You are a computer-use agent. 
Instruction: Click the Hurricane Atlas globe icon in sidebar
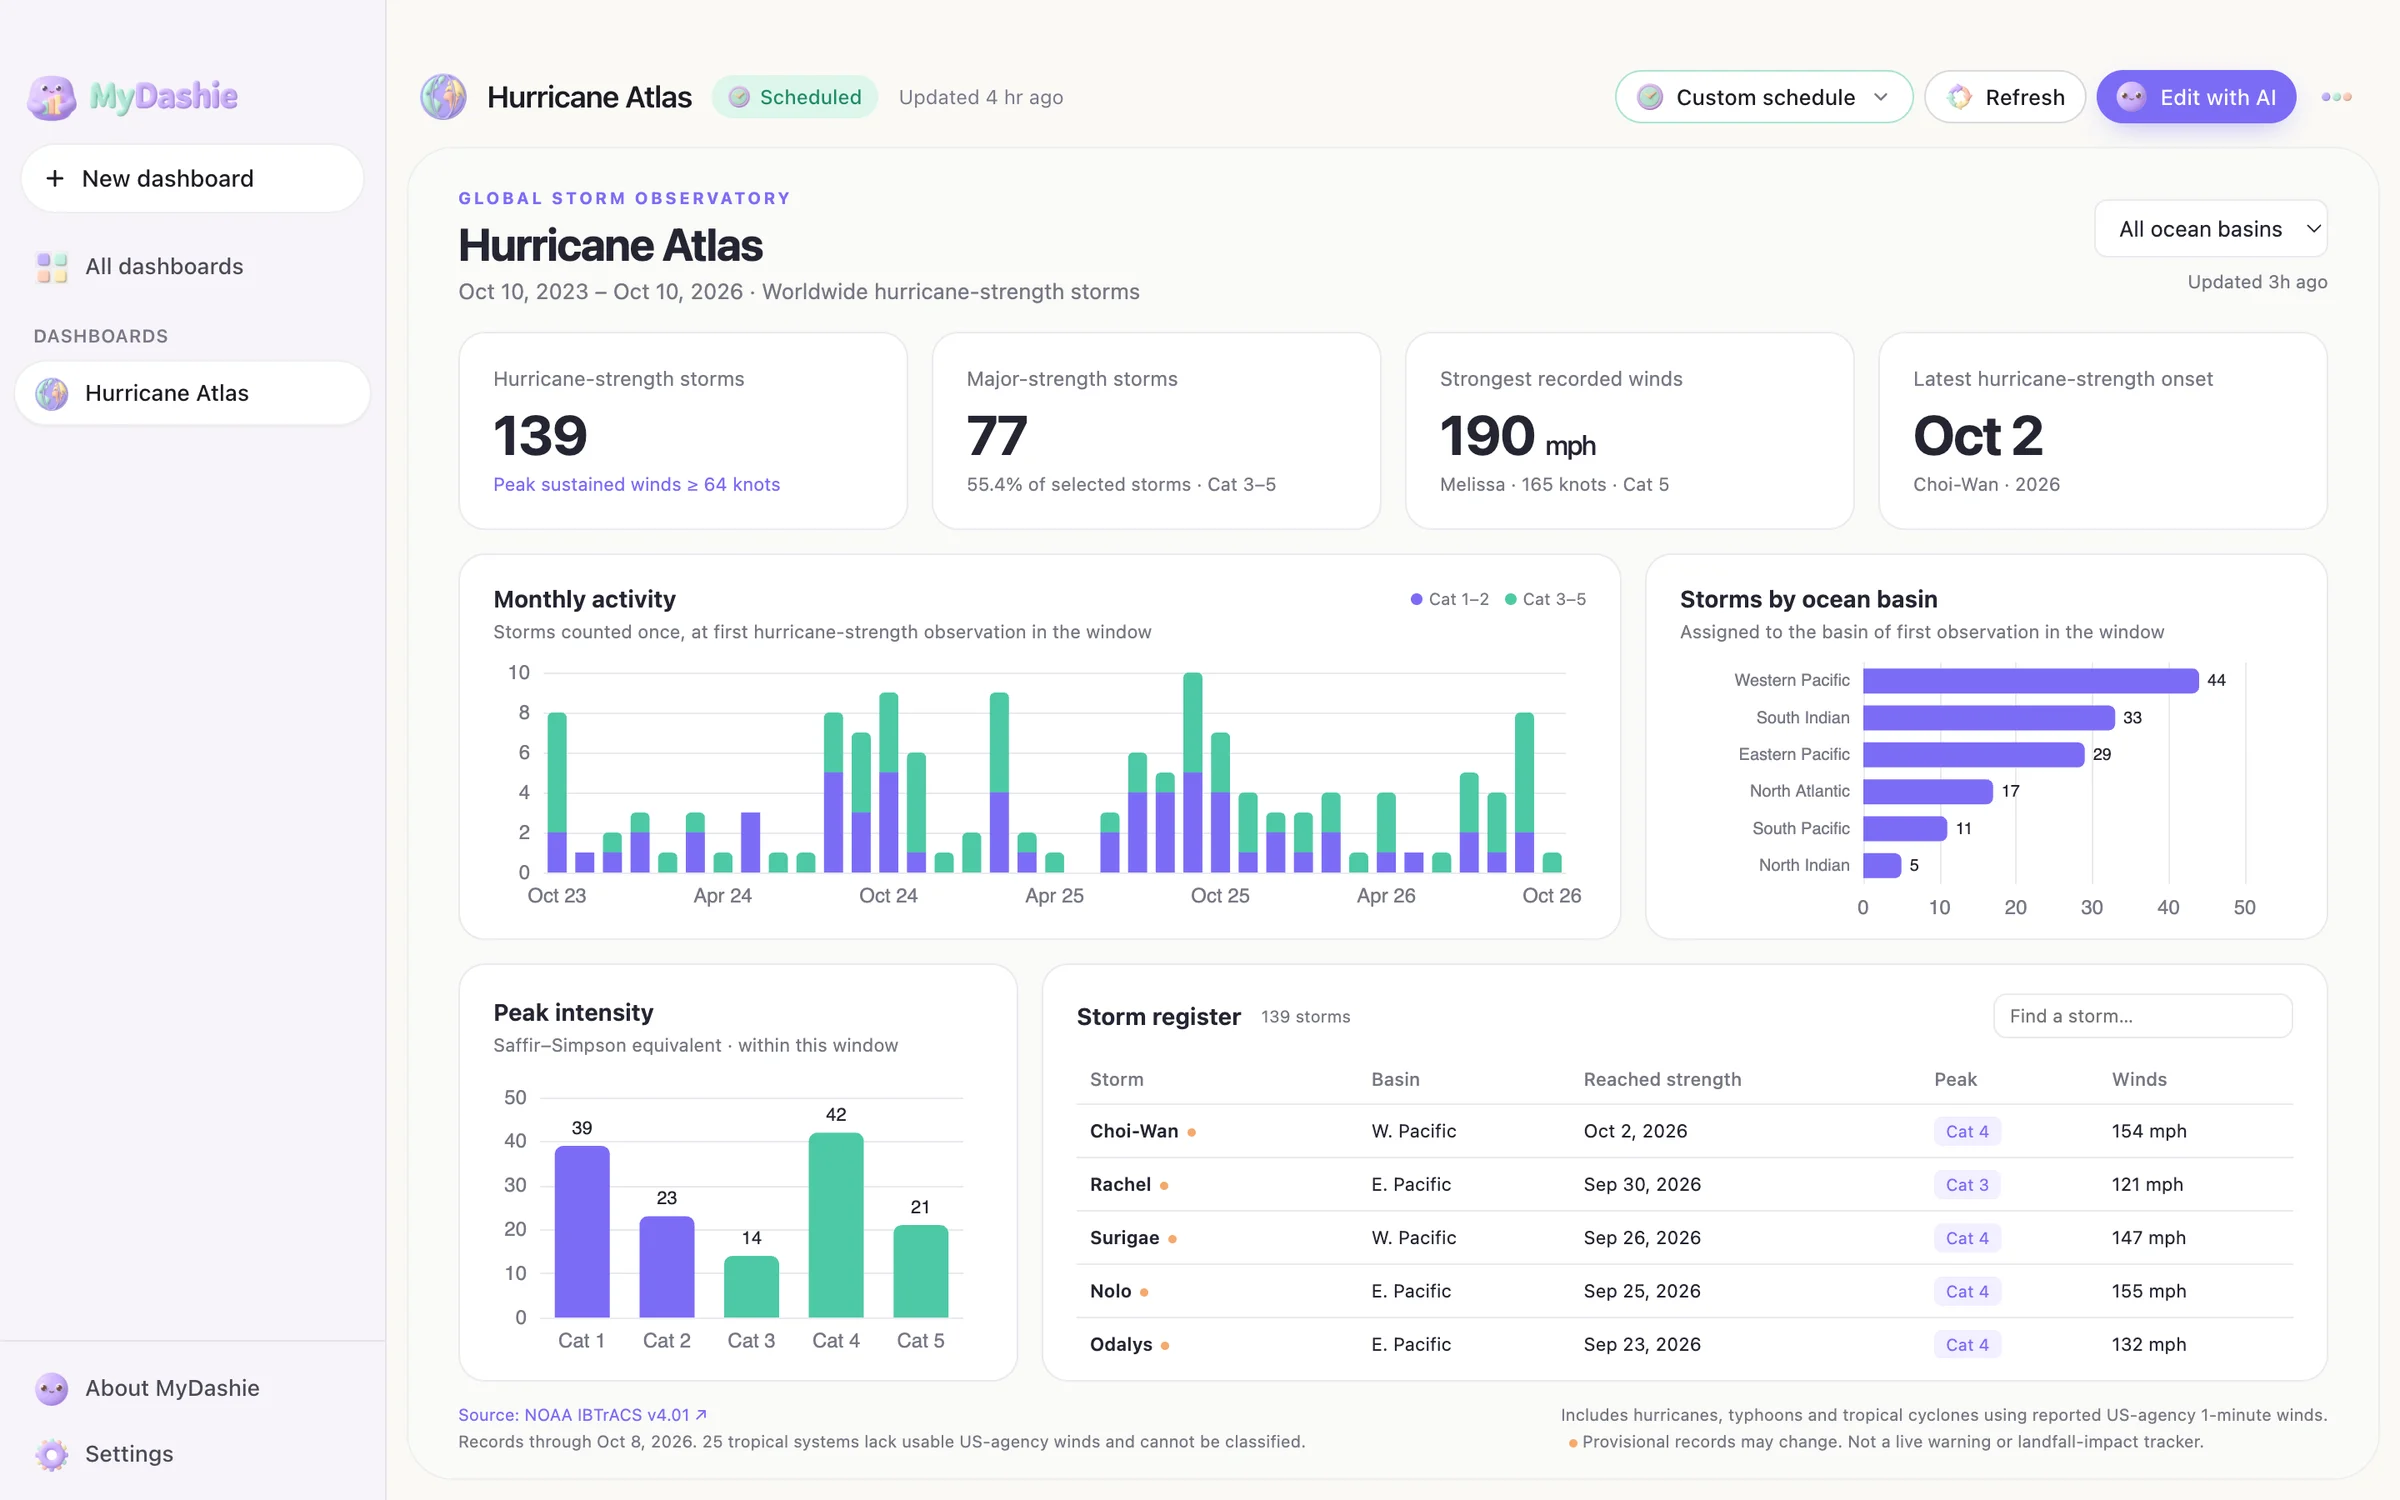coord(51,393)
